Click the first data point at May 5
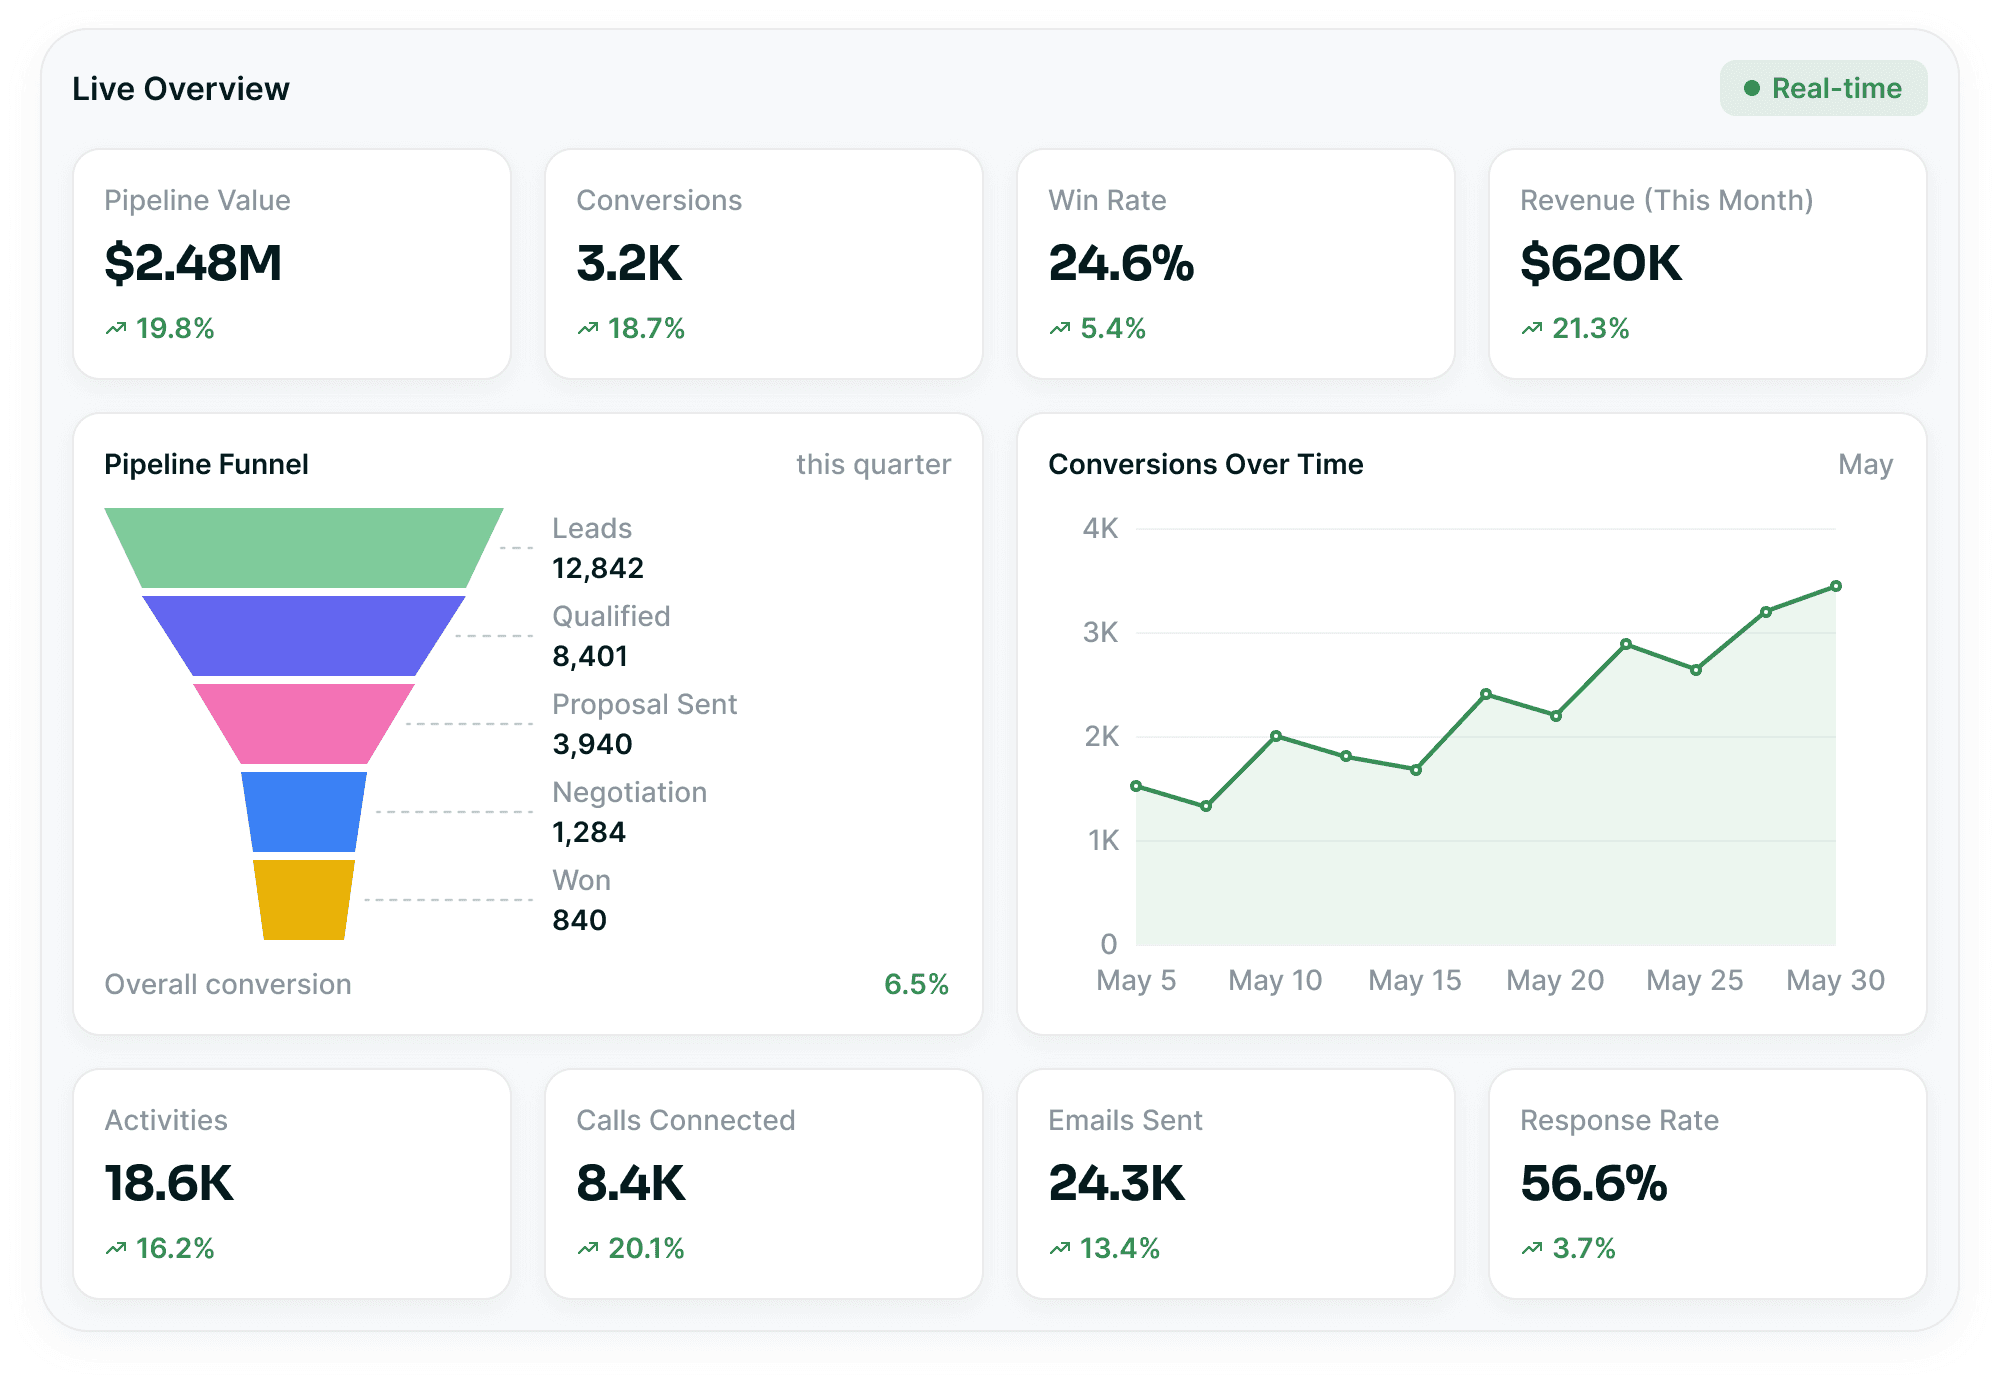 (1136, 786)
